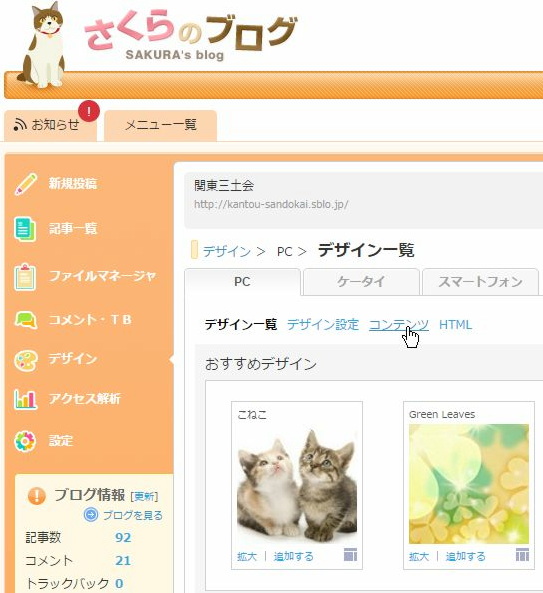The image size is (543, 593).
Task: Click the layout icon on Green Leaves
Action: 522,555
